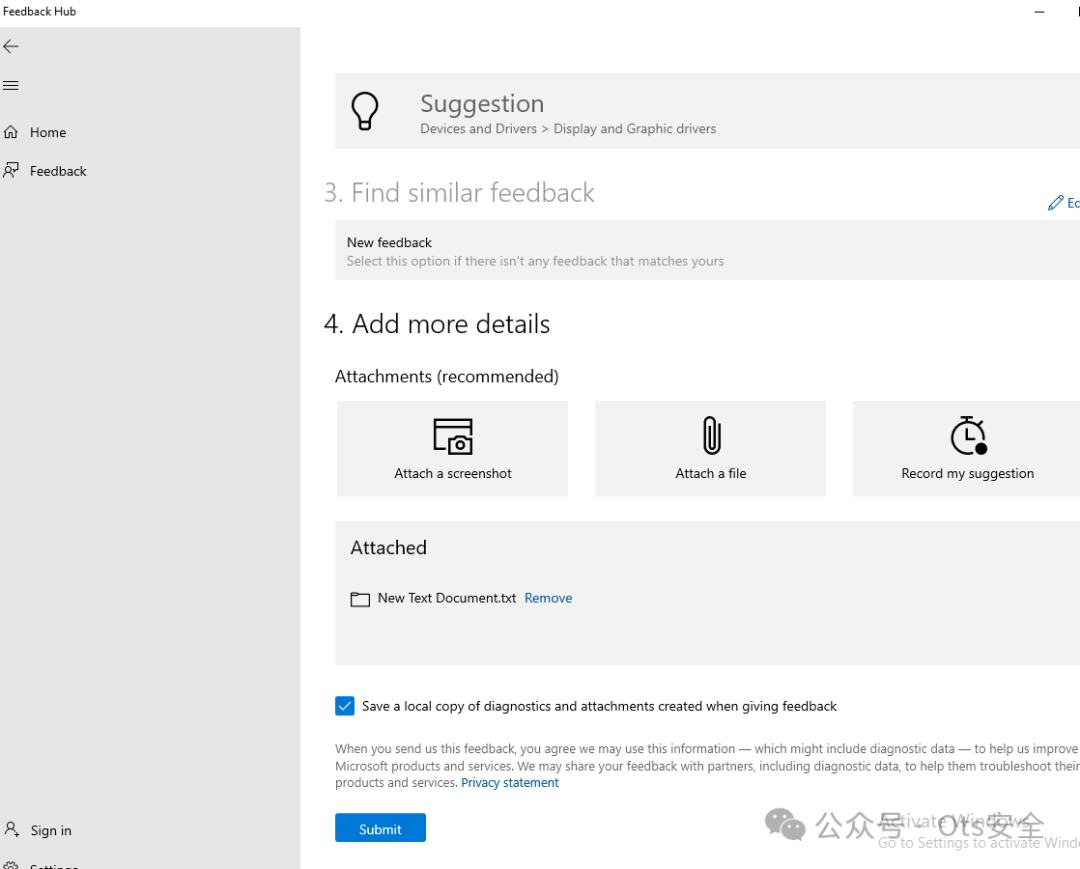Viewport: 1080px width, 869px height.
Task: Click the Sign in label
Action: click(x=51, y=830)
